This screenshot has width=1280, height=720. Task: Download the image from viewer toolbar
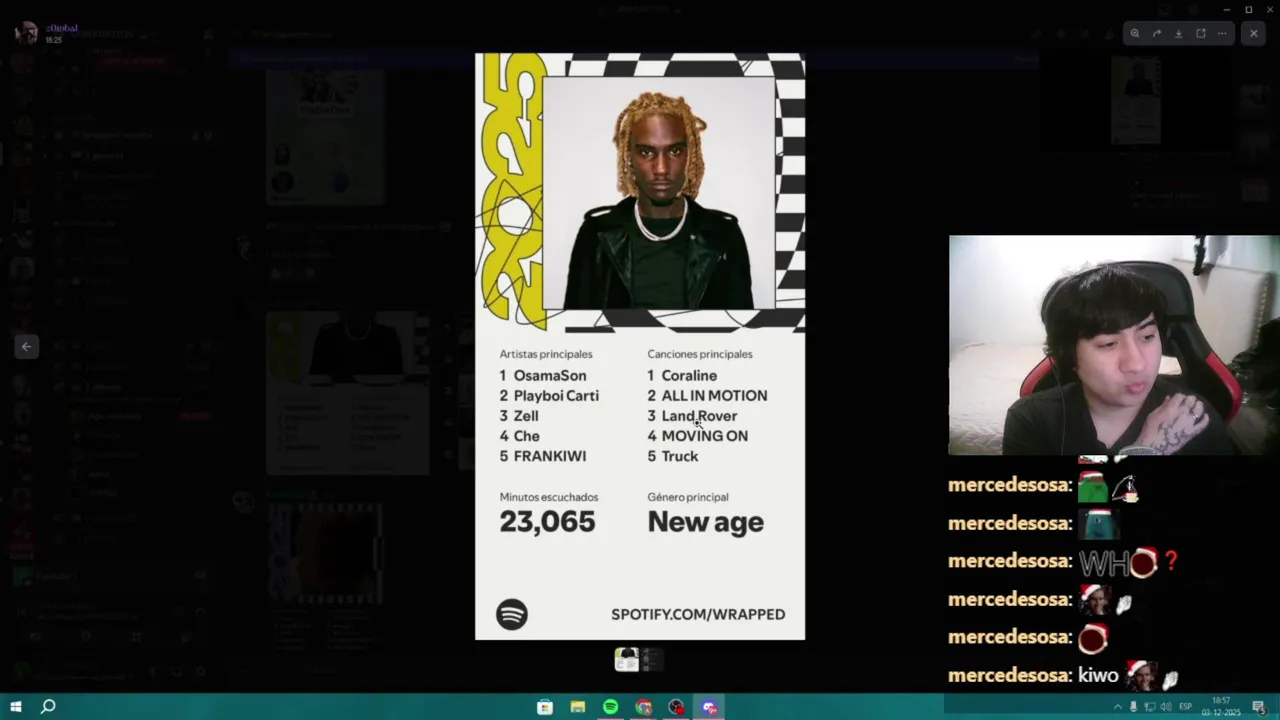coord(1179,33)
